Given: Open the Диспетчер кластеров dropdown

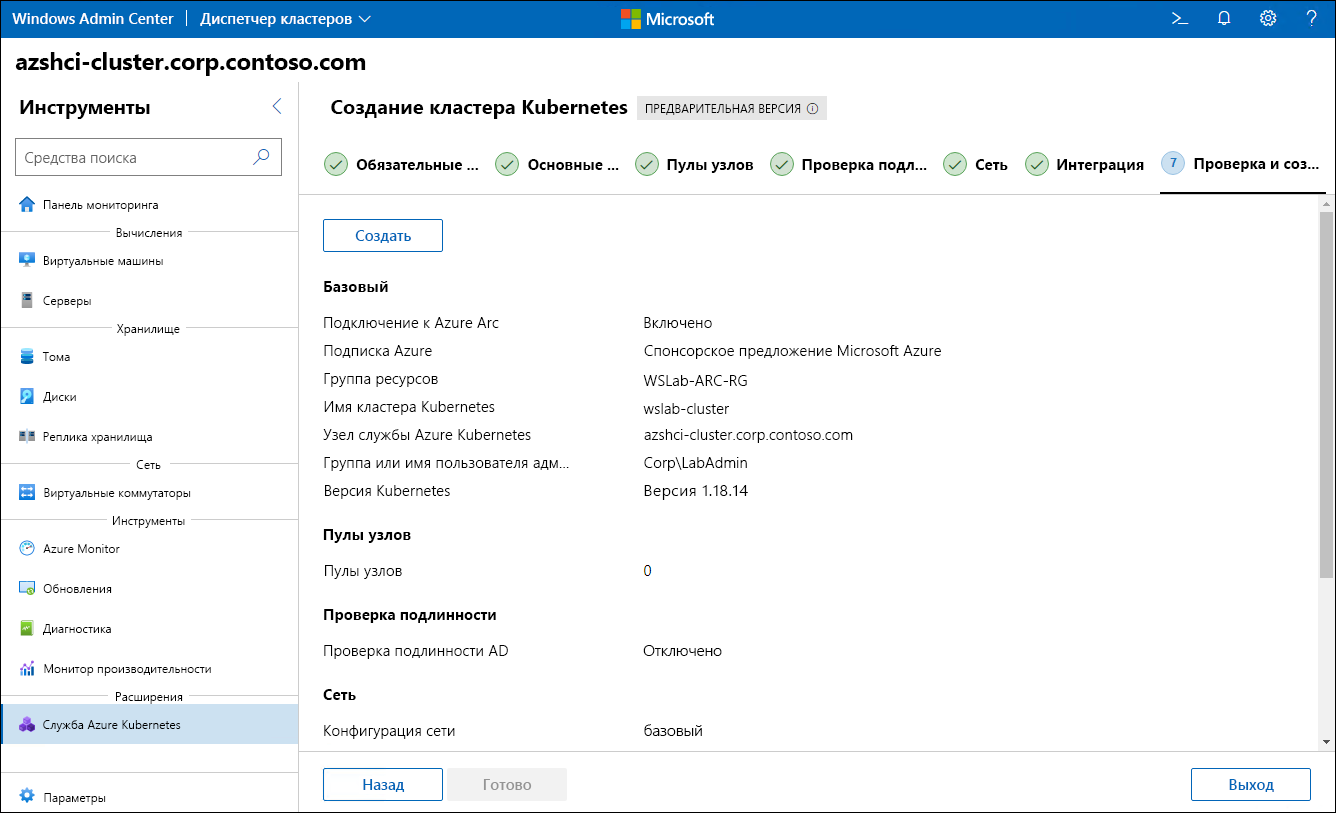Looking at the screenshot, I should tap(285, 18).
